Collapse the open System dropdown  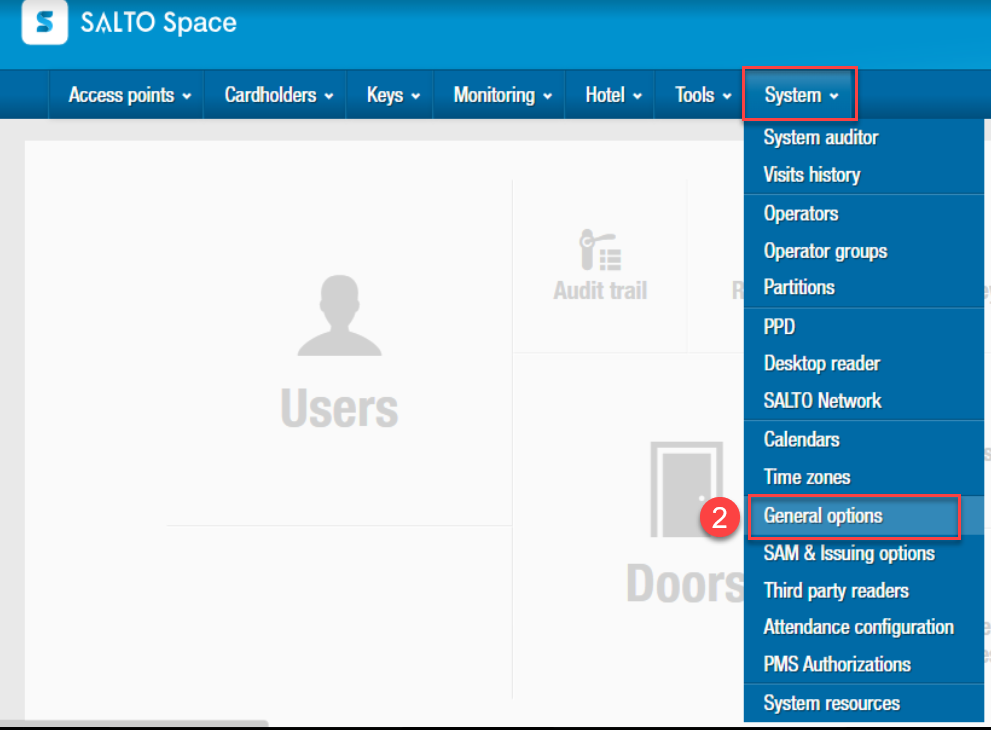coord(799,94)
